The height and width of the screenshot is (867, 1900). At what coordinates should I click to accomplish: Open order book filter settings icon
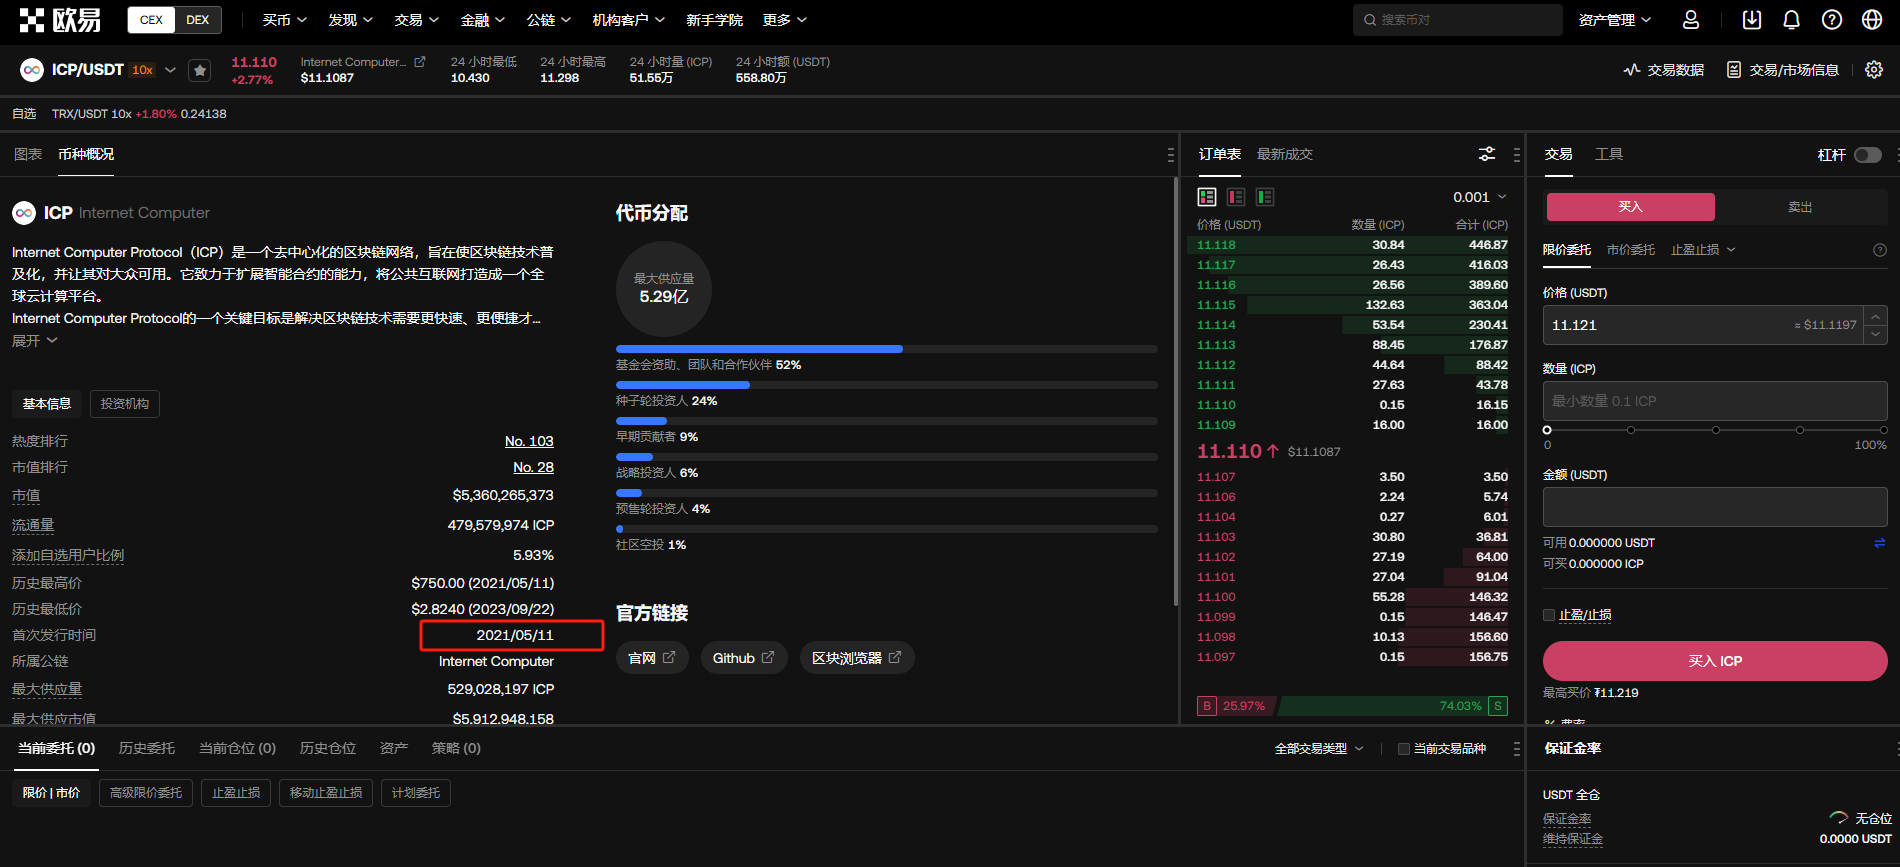coord(1487,154)
